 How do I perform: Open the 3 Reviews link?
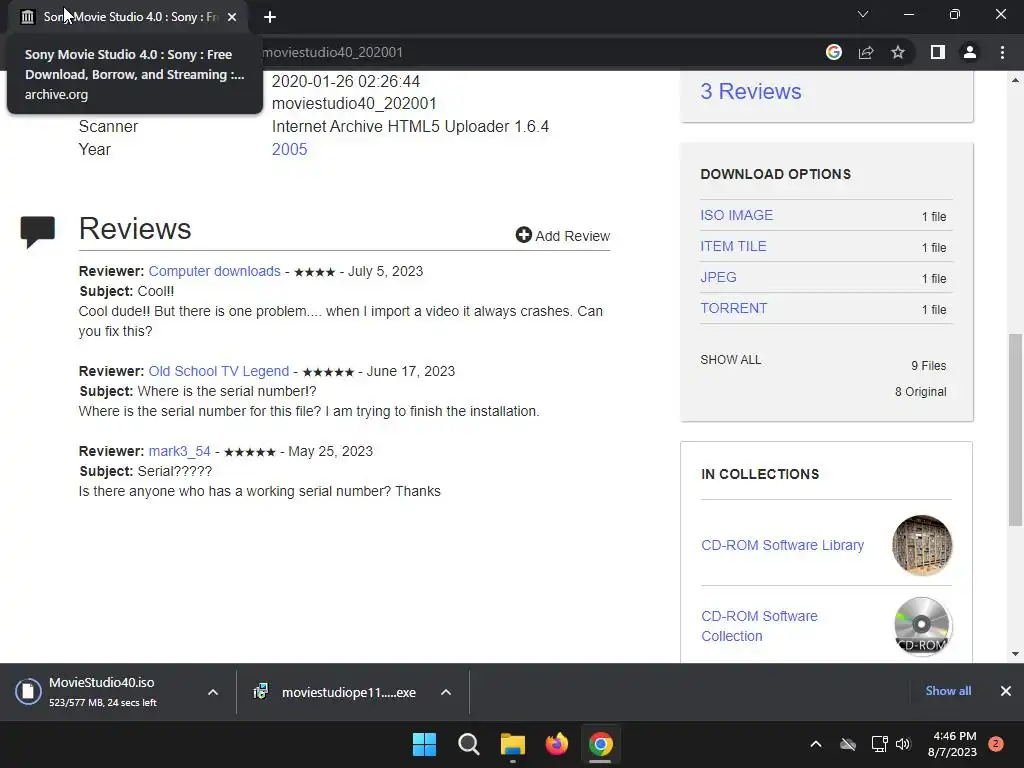coord(750,91)
